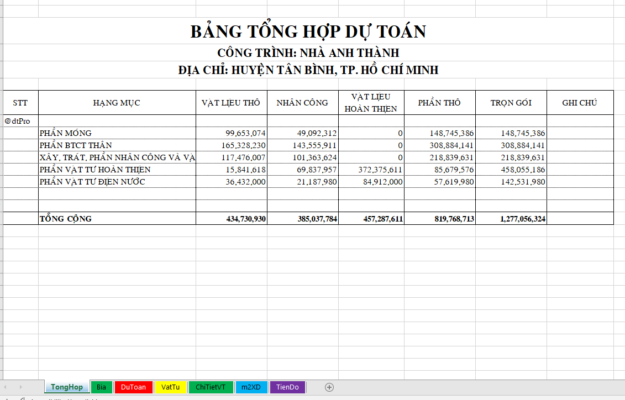Switch to the red DuToan sheet tab
Viewport: 625px width, 400px height.
(134, 387)
